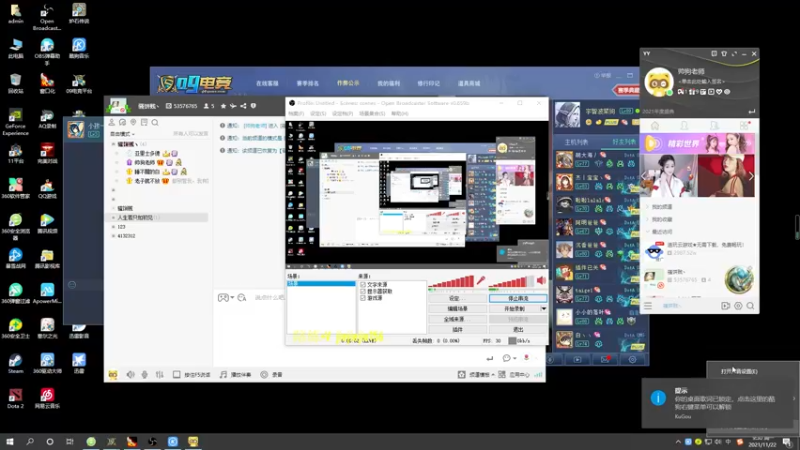Click the chat text input field in YY
Image resolution: width=800 pixels, height=450 pixels.
[269, 297]
